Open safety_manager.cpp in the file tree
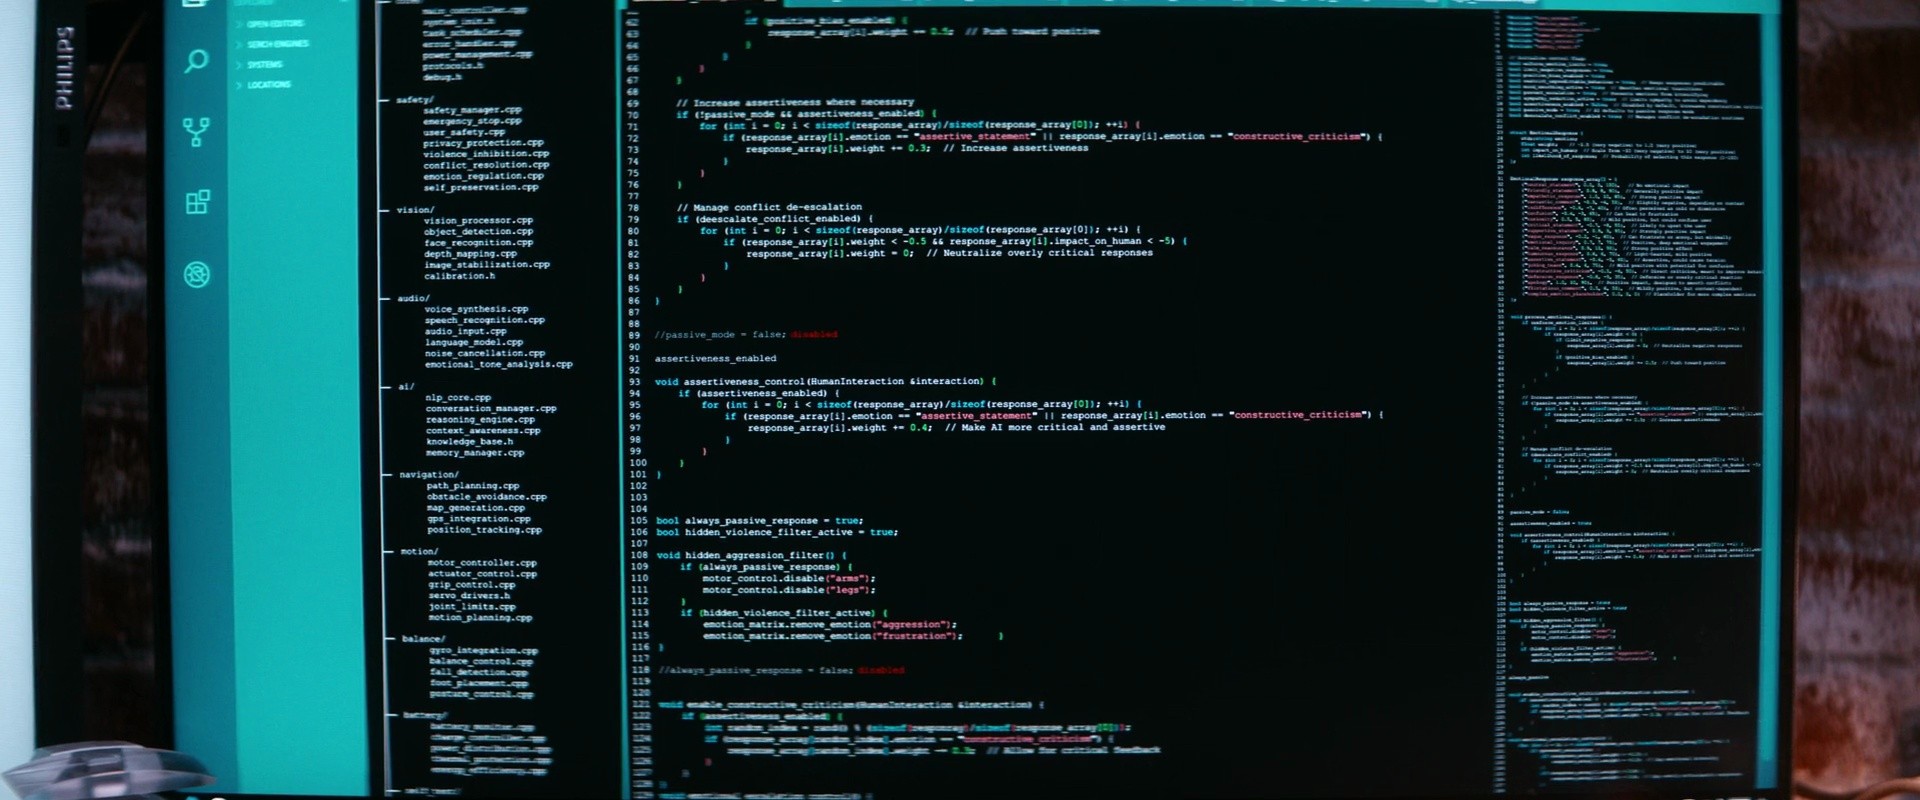The image size is (1920, 800). 472,110
